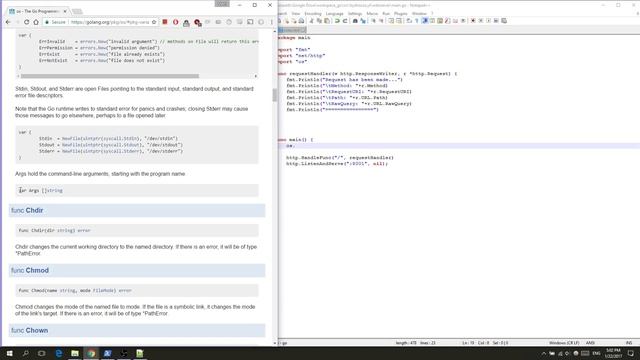Click Paste icon in Notepad++ toolbar
The height and width of the screenshot is (360, 640).
(327, 21)
